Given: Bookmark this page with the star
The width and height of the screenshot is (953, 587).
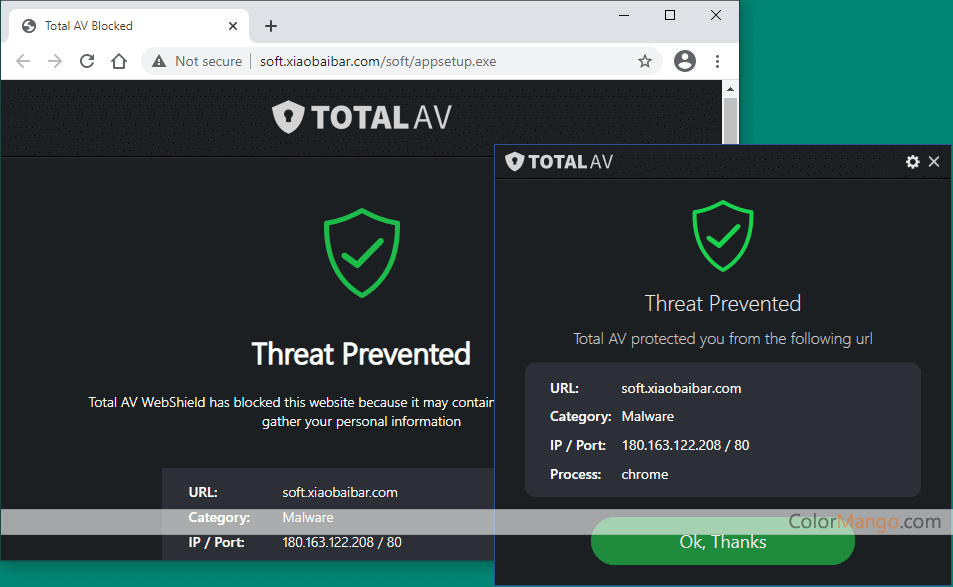Looking at the screenshot, I should [645, 61].
